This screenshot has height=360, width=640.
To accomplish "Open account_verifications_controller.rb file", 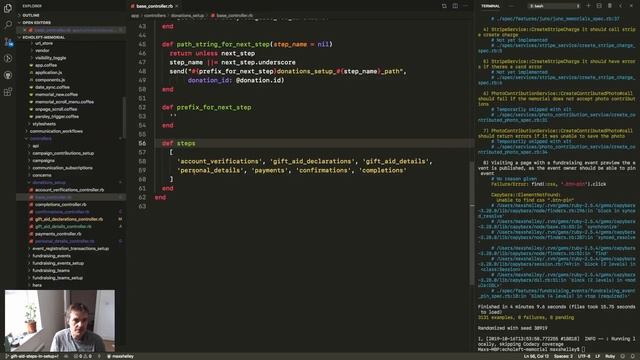I will click(69, 190).
